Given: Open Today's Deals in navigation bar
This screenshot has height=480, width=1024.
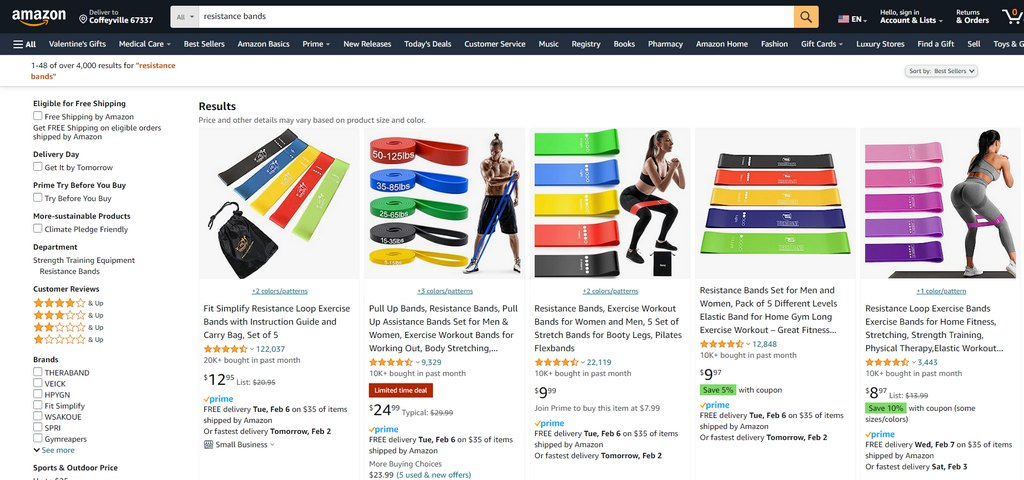Looking at the screenshot, I should coord(428,44).
